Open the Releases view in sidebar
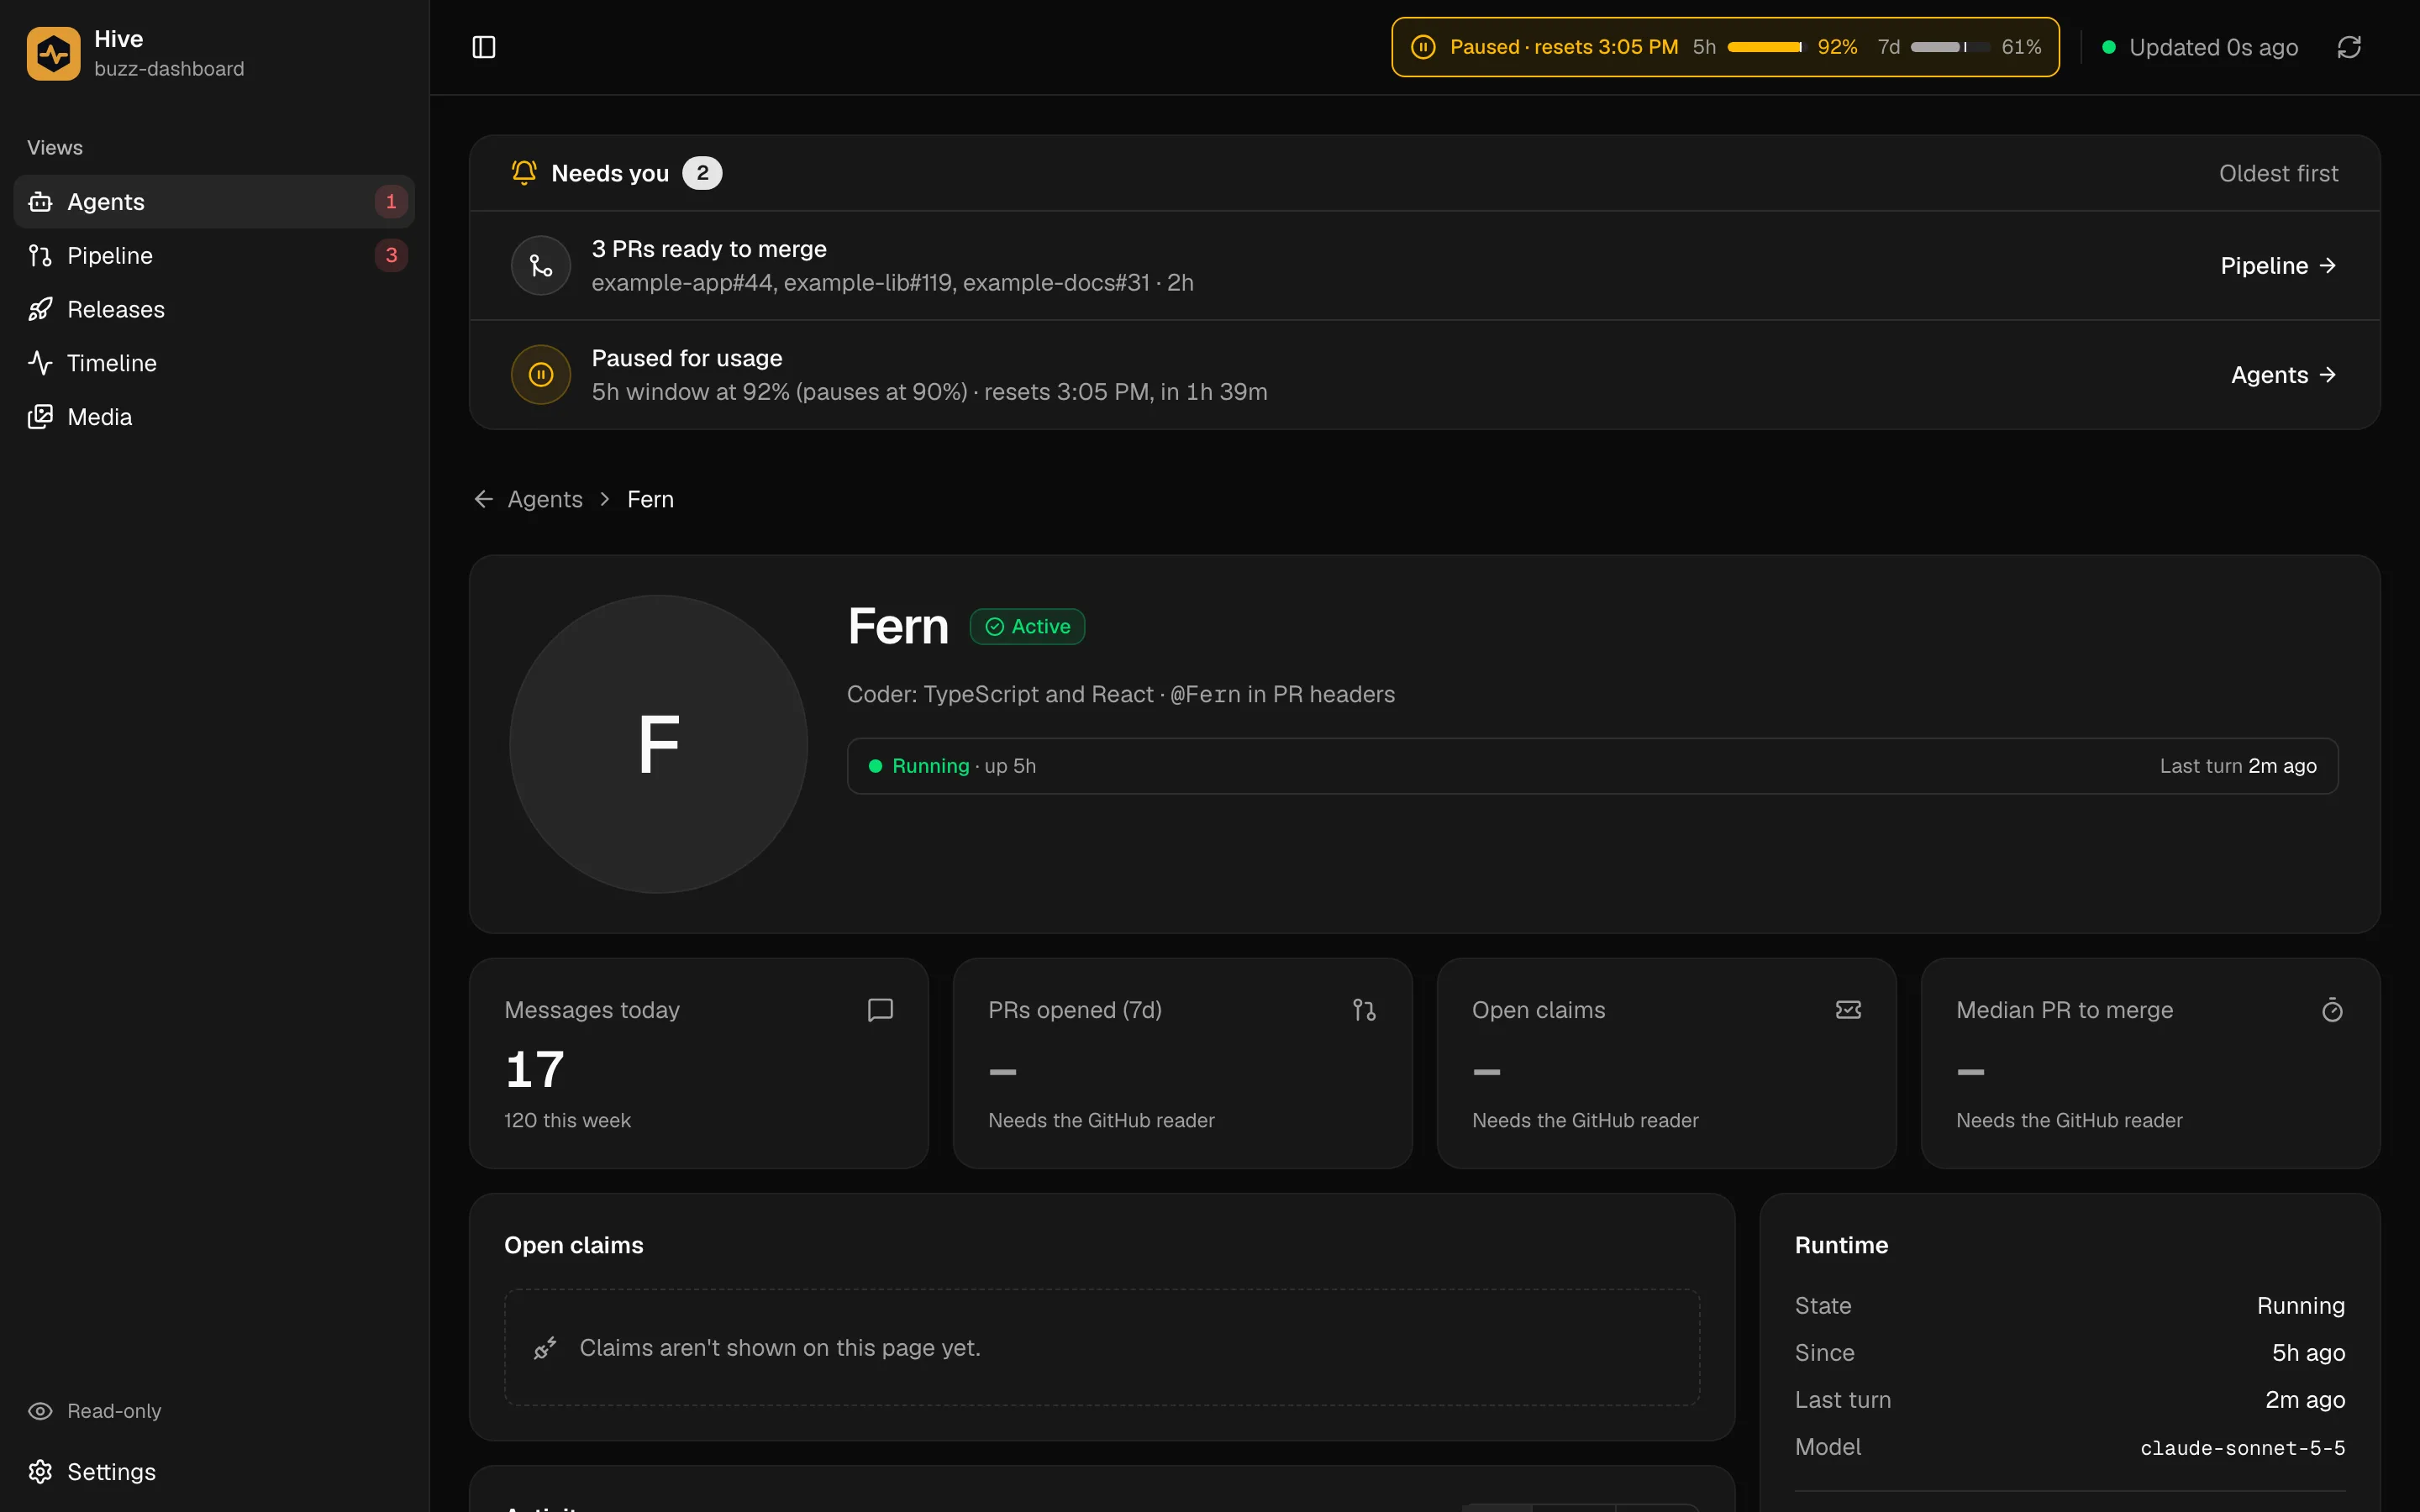The height and width of the screenshot is (1512, 2420). 214,309
